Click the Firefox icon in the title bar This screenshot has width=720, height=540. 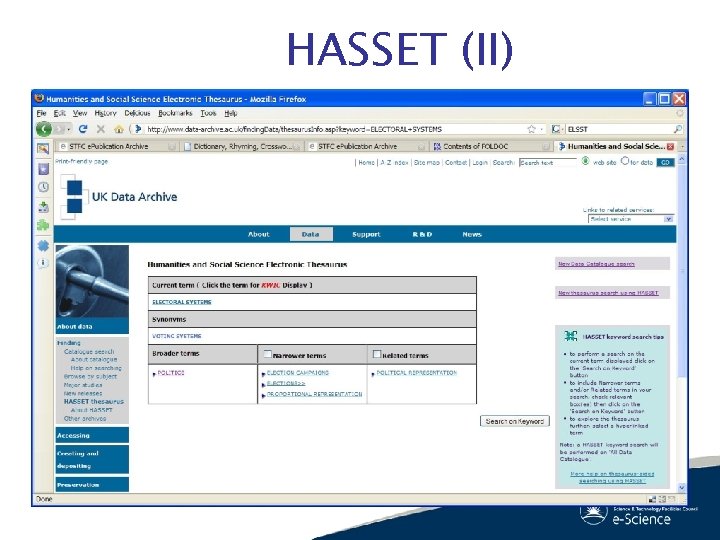point(39,98)
